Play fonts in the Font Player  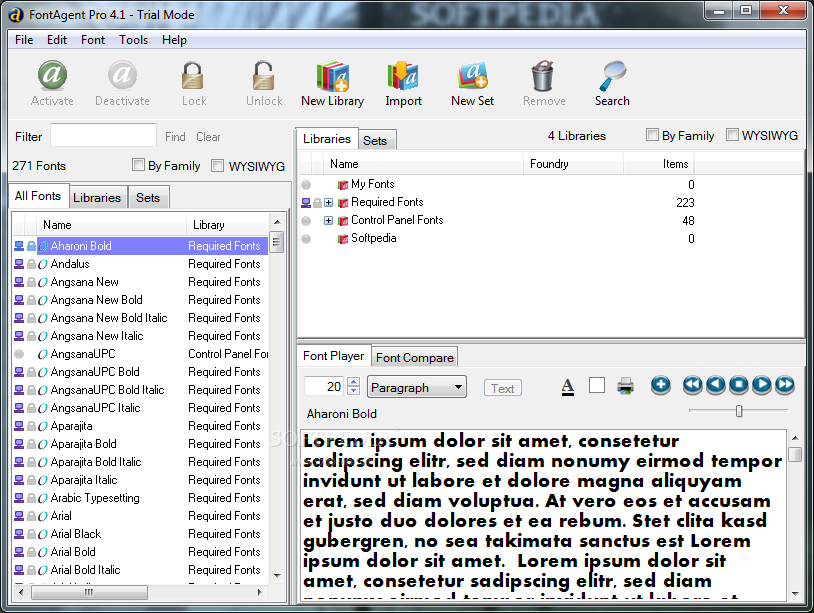click(x=762, y=385)
